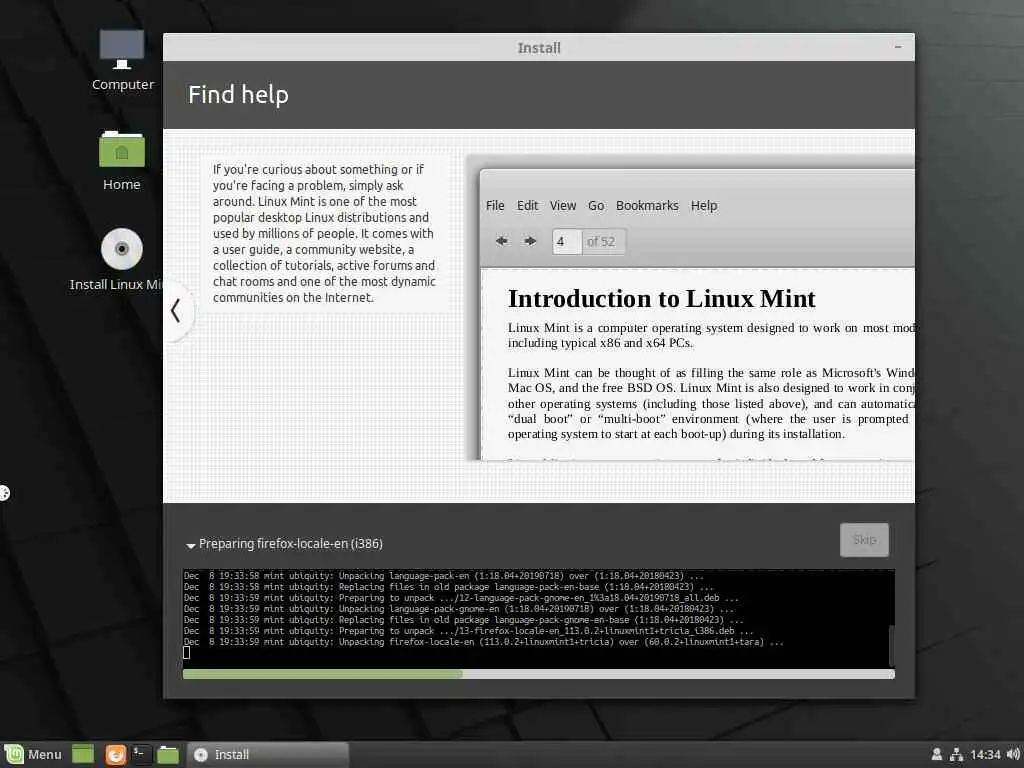Click 'Preparing firefox-locale-en (i386)' status text
The height and width of the screenshot is (768, 1024).
[291, 543]
